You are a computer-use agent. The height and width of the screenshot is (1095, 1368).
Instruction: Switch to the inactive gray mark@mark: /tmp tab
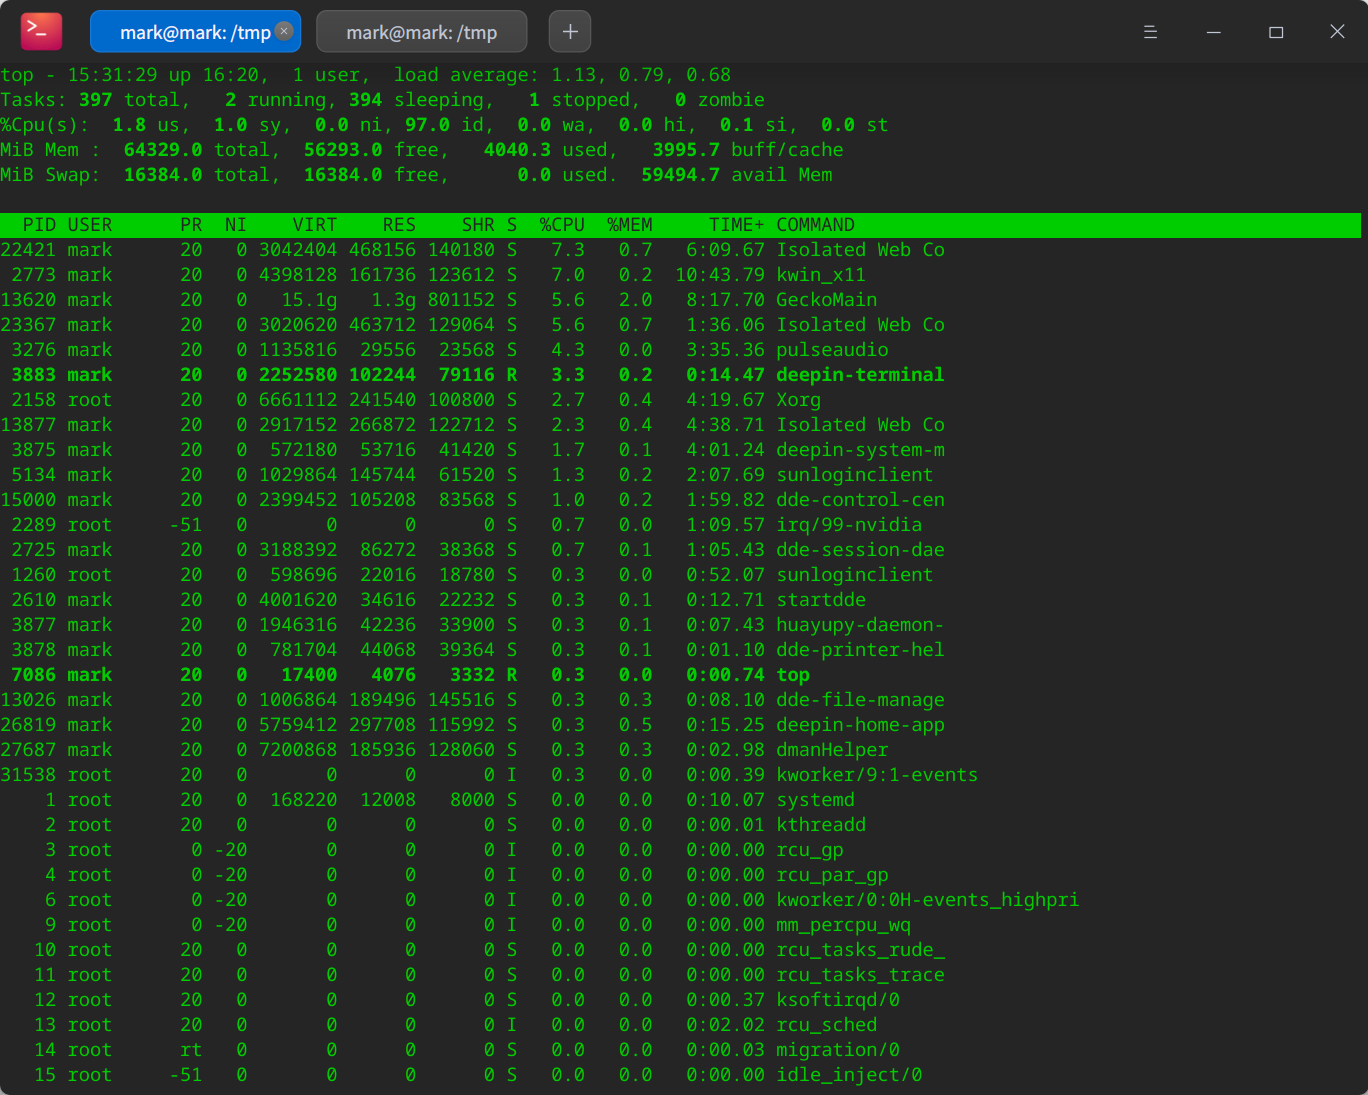pos(421,32)
